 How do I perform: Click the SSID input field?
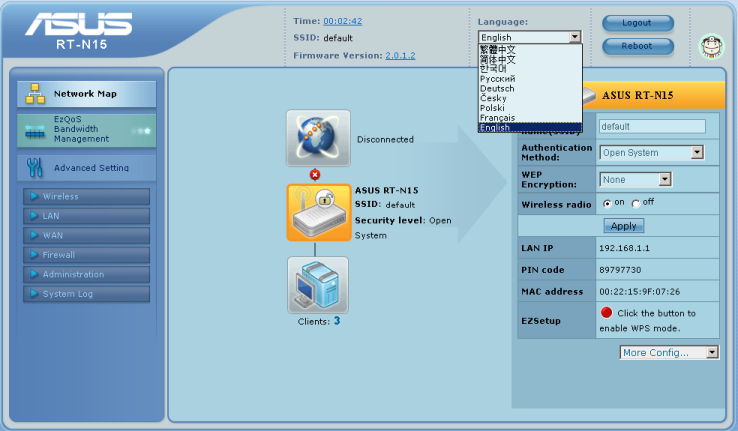(652, 126)
